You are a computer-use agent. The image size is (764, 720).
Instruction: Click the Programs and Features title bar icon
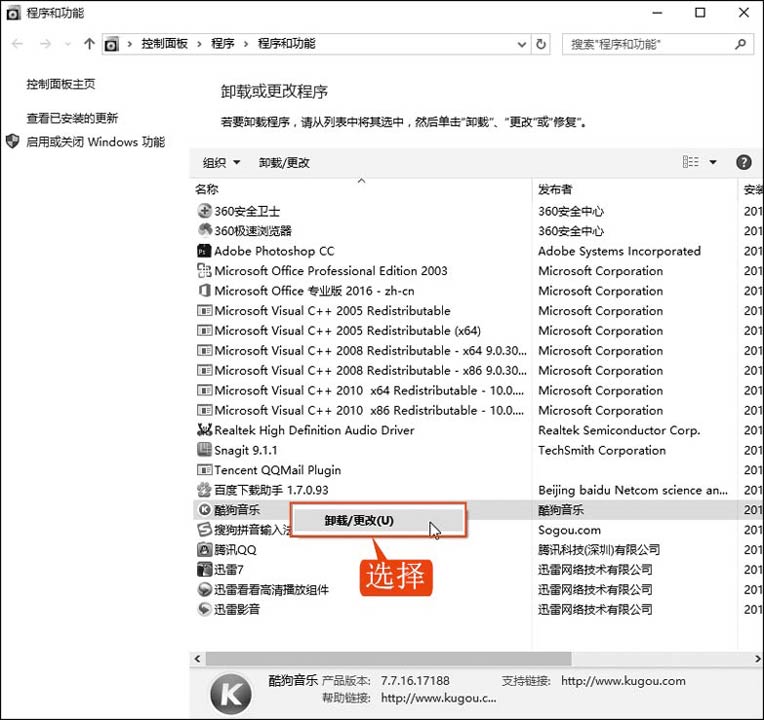13,13
